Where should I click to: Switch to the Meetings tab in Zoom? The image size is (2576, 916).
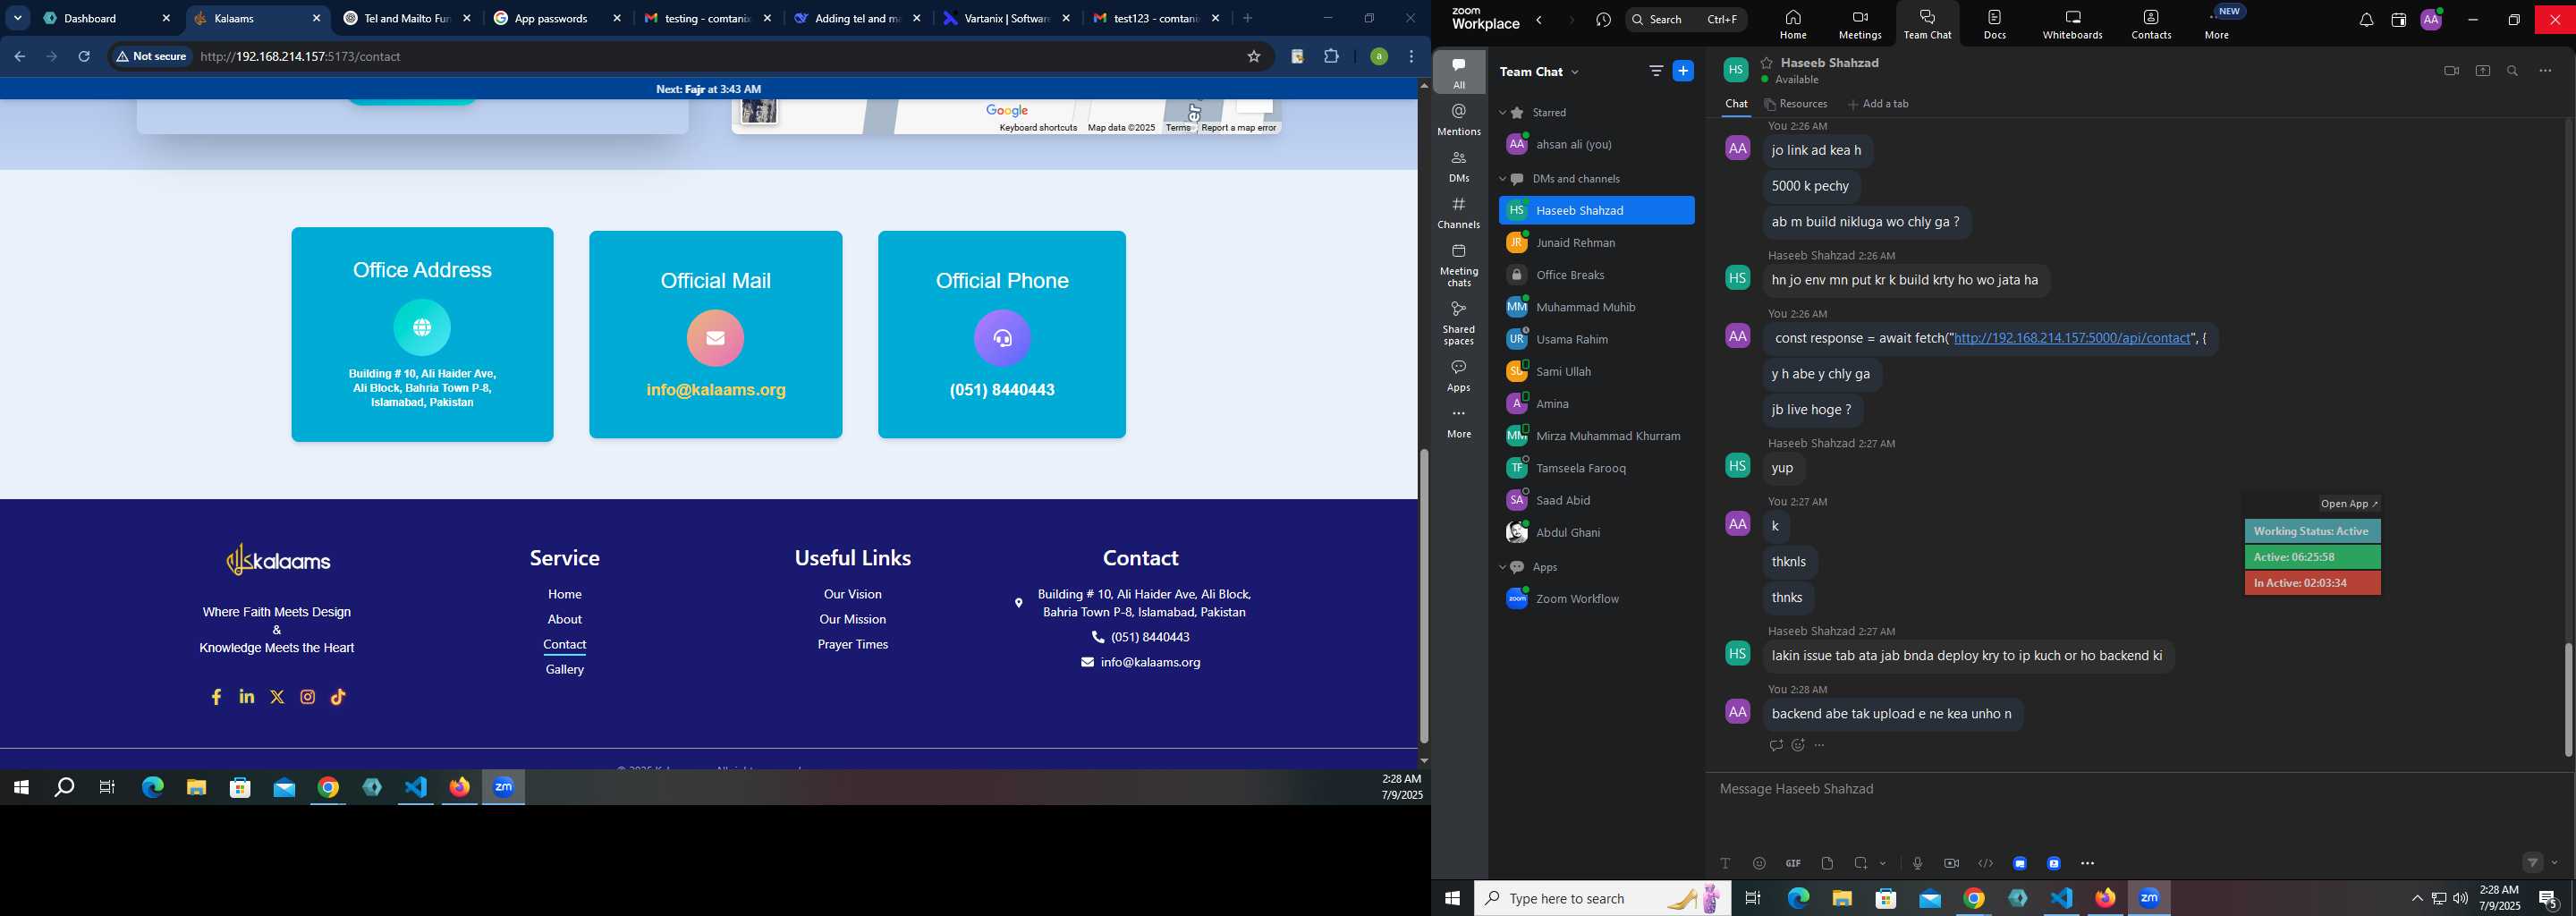[1860, 25]
